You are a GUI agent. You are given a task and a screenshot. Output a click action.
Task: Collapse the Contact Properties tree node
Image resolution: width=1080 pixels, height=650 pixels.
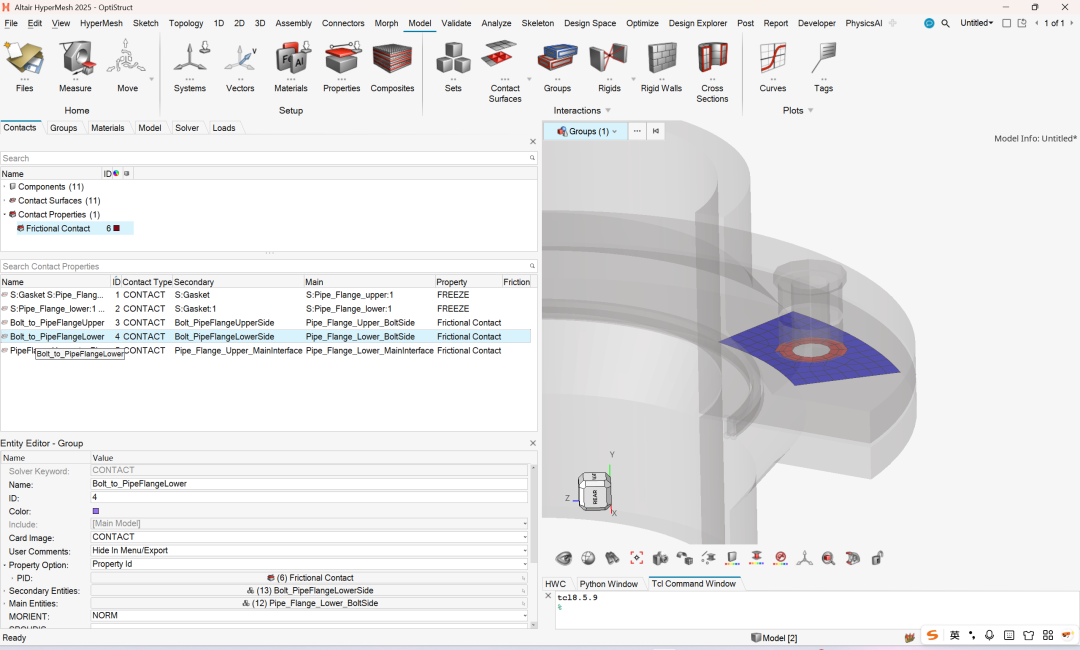(x=4, y=215)
